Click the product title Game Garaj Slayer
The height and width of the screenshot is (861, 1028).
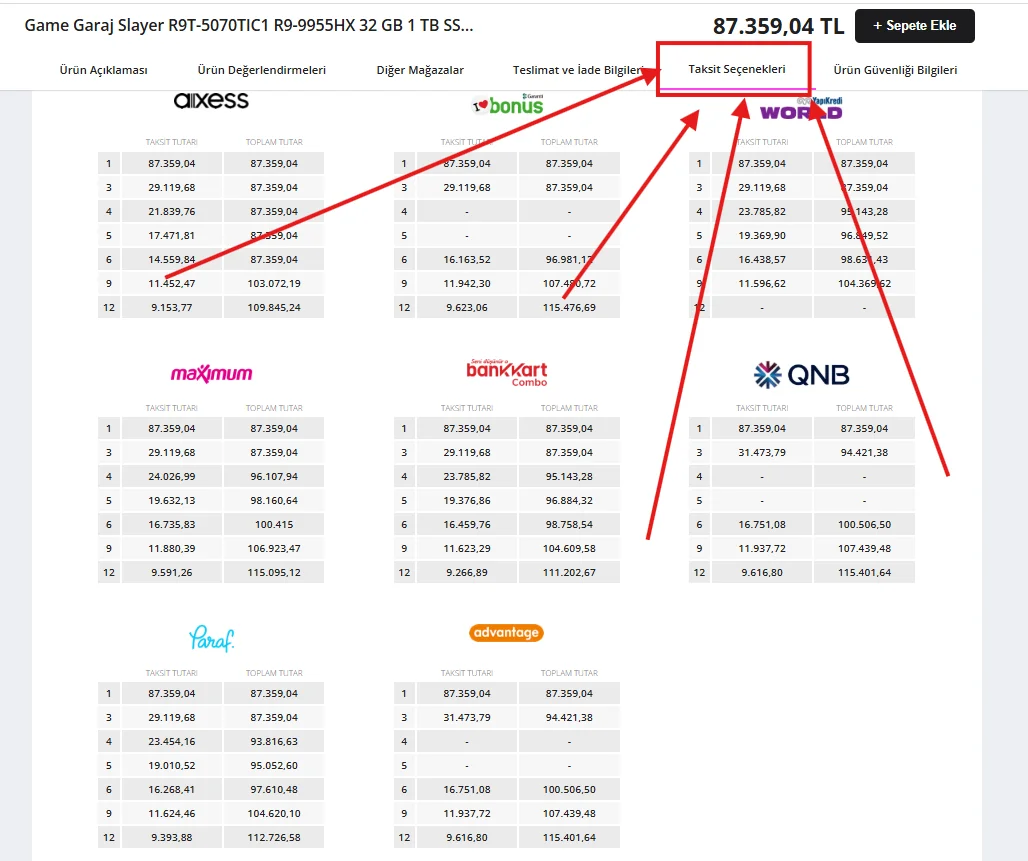click(x=248, y=26)
